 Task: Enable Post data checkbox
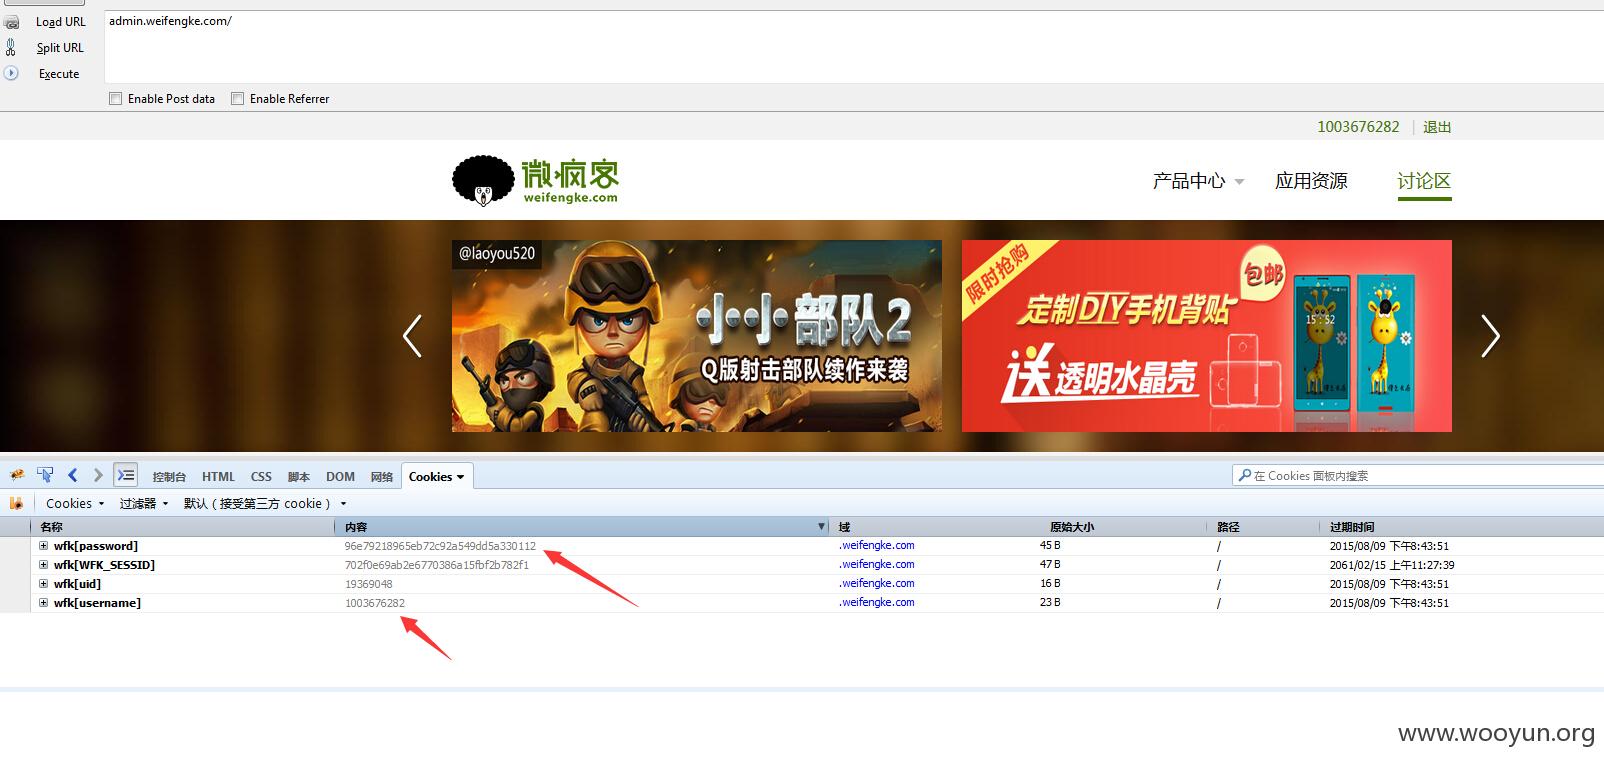point(116,98)
